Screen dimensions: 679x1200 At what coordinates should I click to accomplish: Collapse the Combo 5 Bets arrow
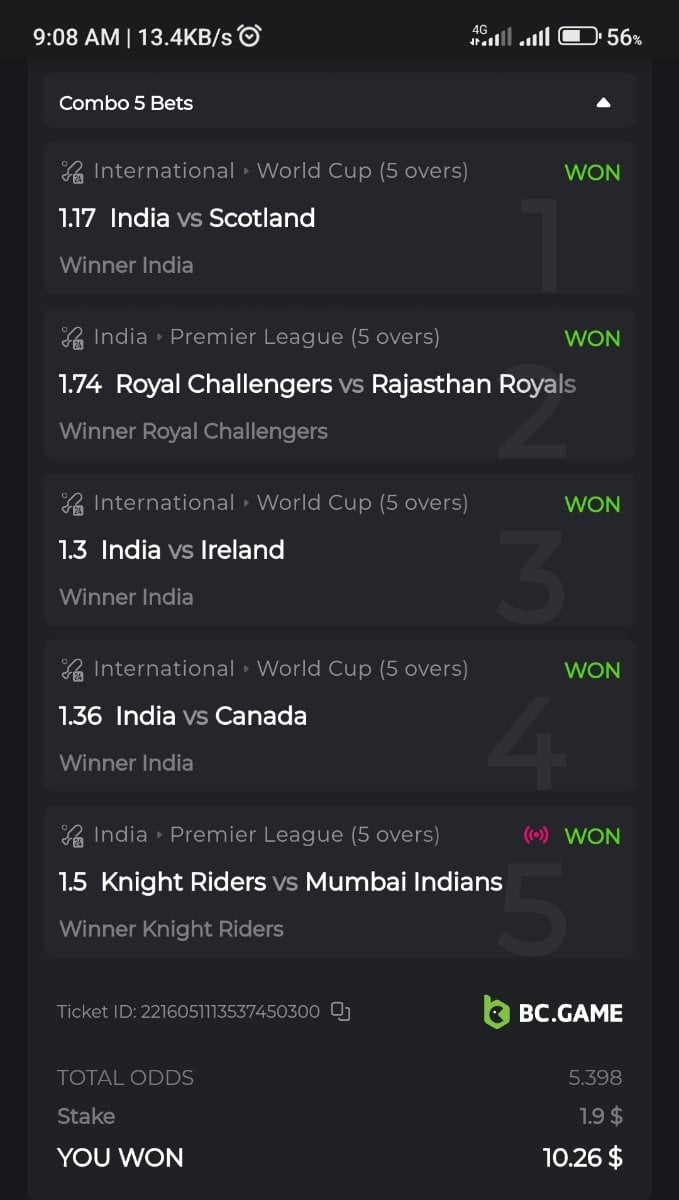603,103
